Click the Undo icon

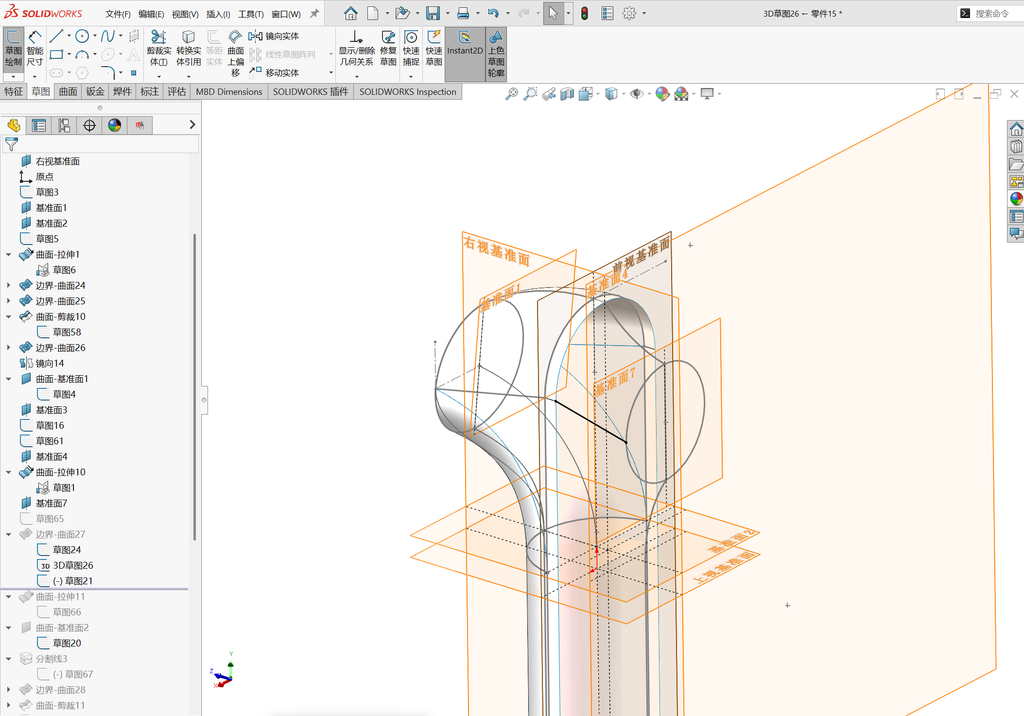point(493,13)
